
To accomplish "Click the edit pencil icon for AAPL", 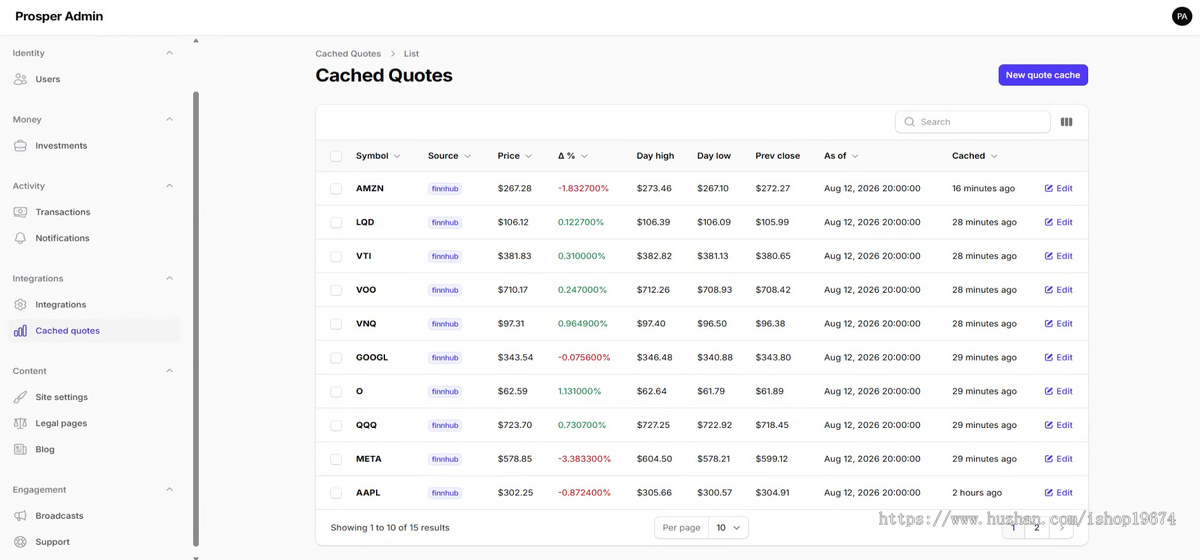I will click(x=1049, y=493).
